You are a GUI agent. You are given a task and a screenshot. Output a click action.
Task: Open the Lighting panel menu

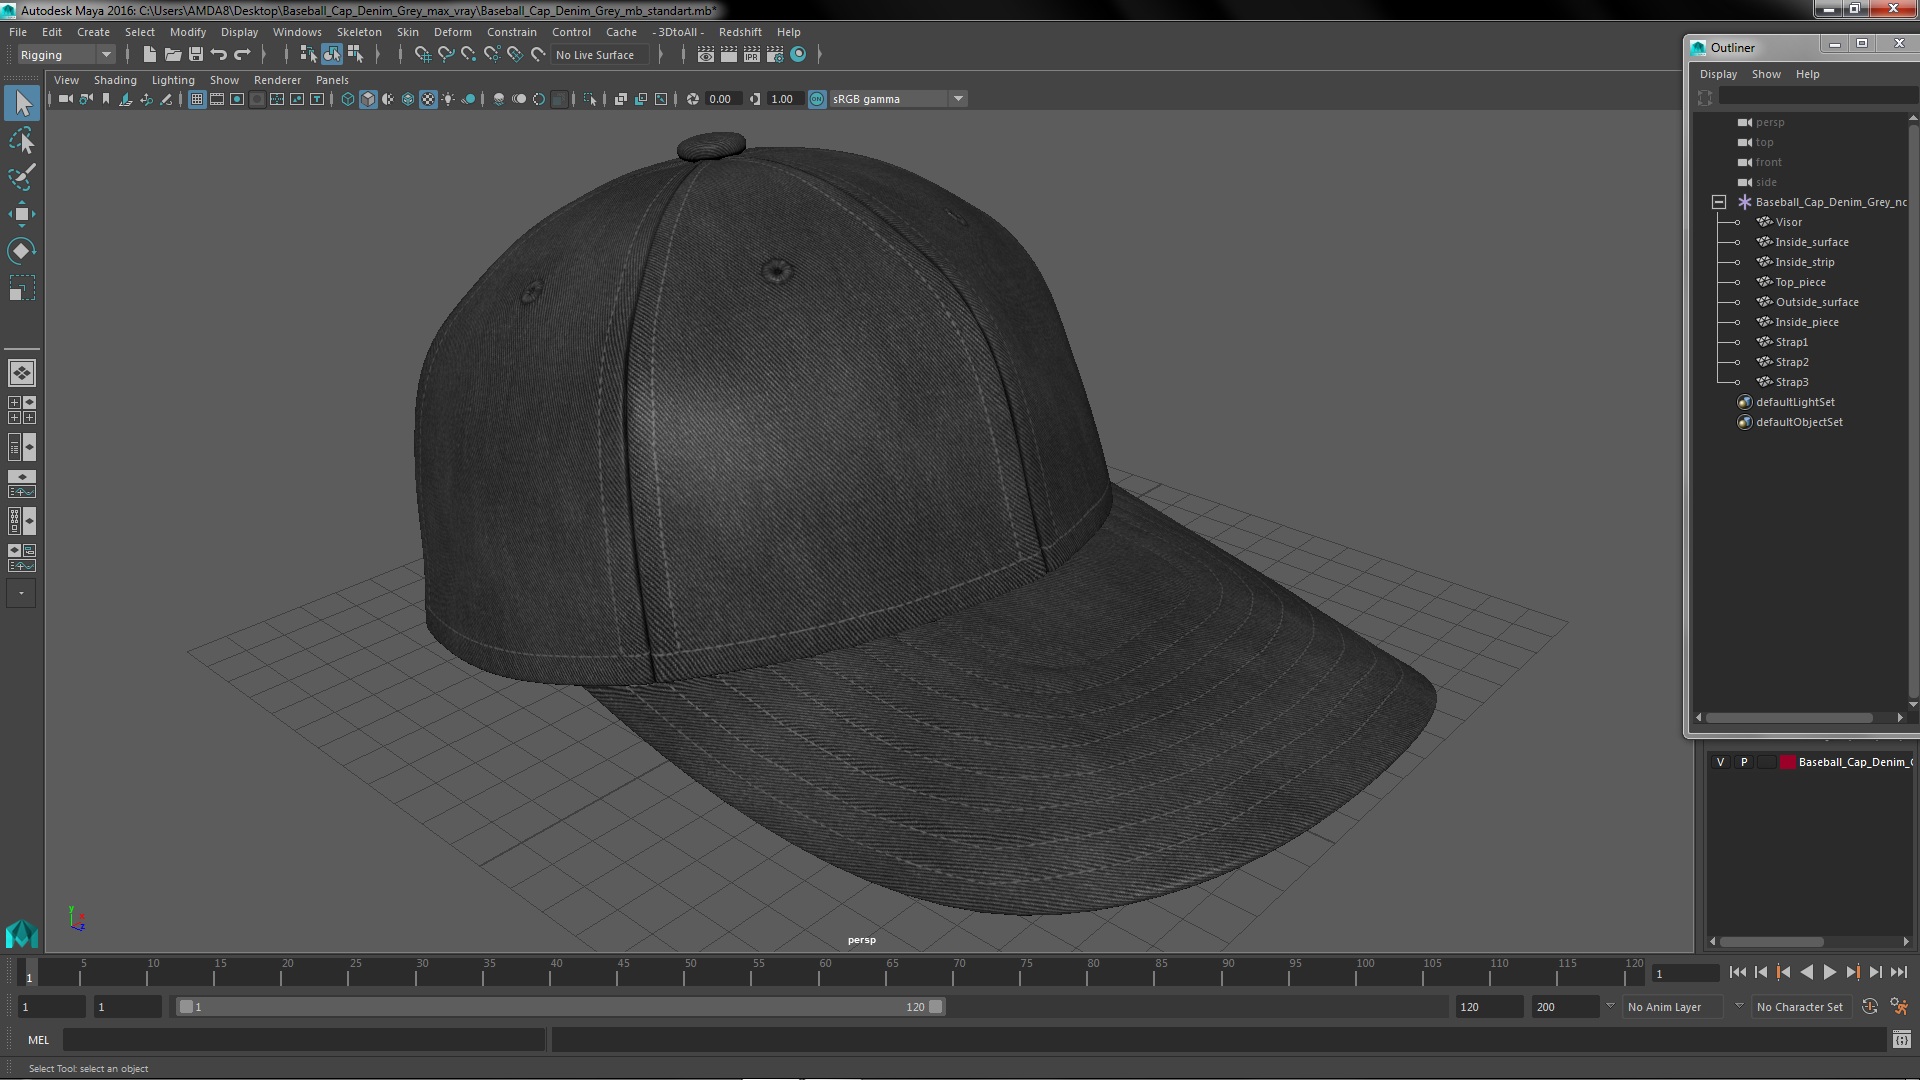172,80
